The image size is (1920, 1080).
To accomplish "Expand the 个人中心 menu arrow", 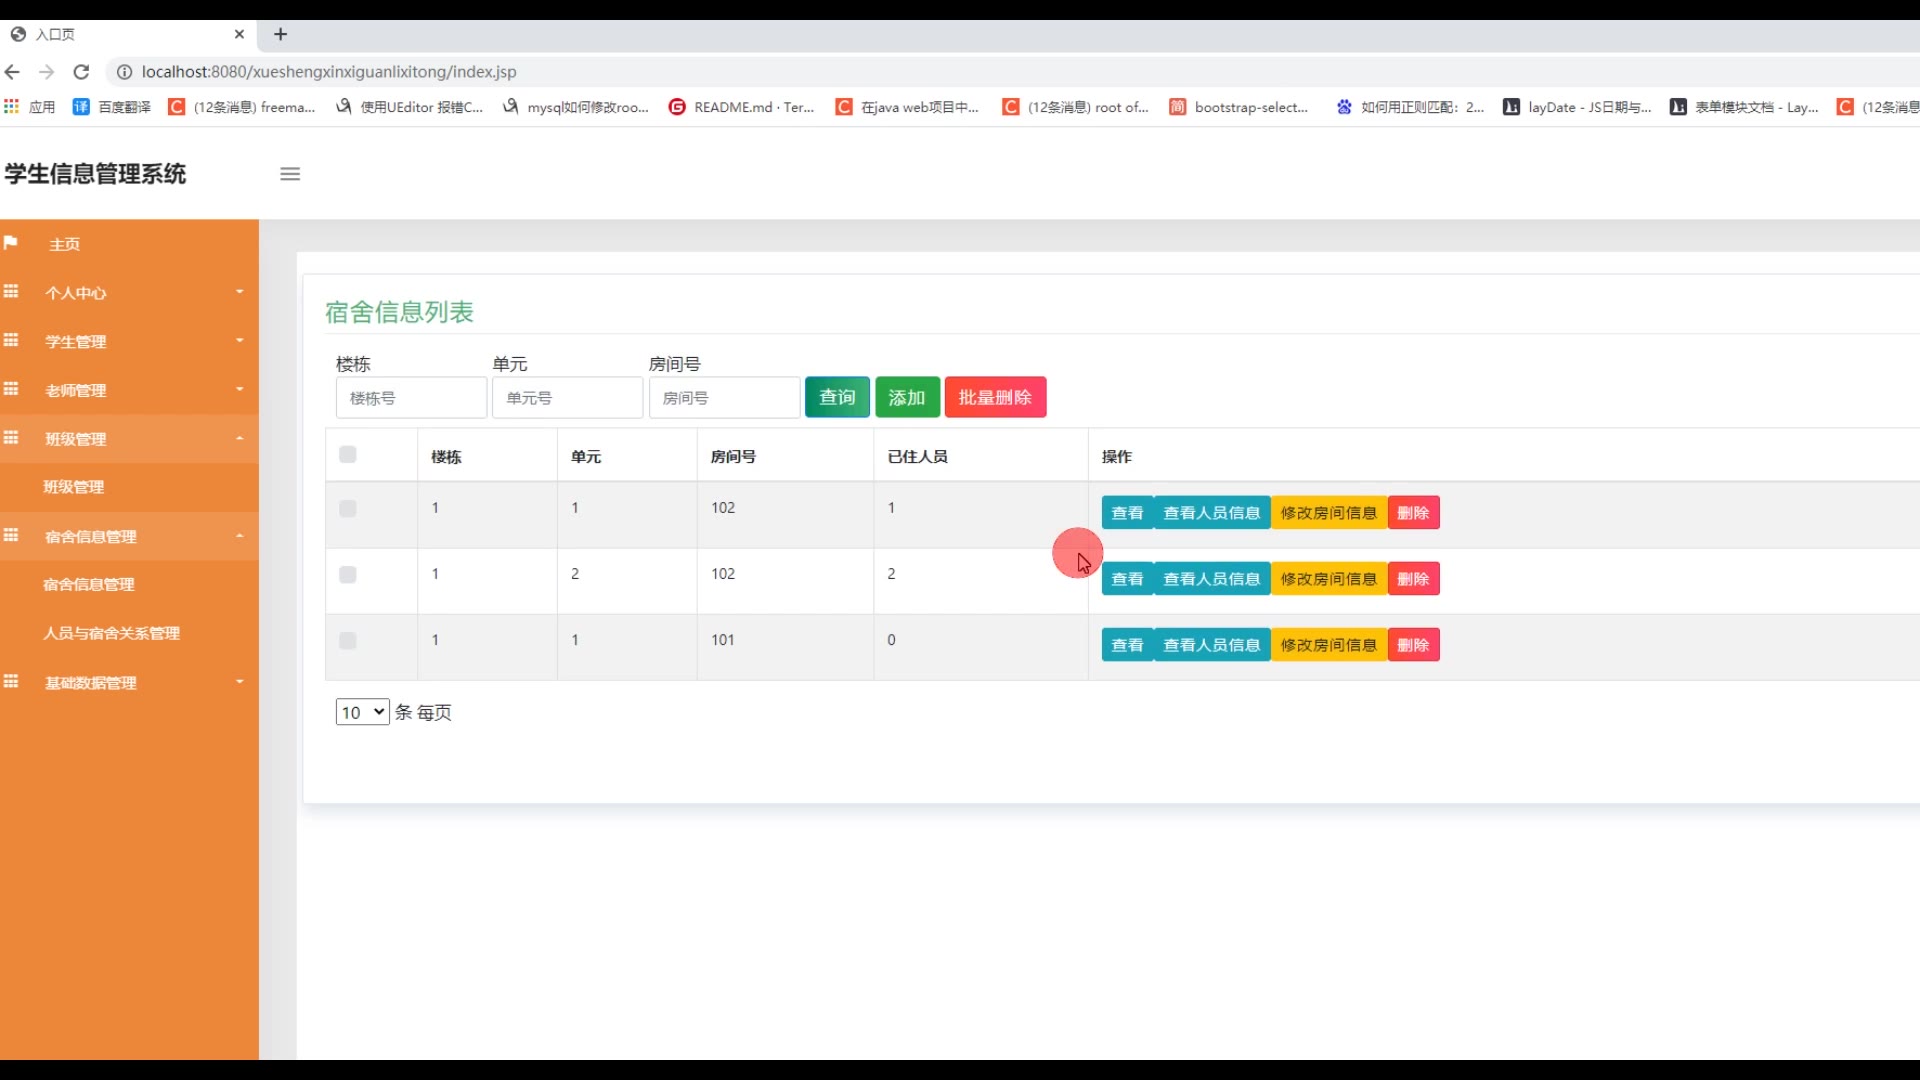I will [240, 292].
